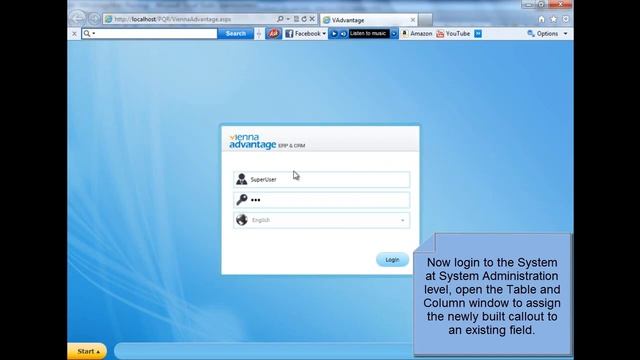Click the toolbar Search button

pos(236,33)
